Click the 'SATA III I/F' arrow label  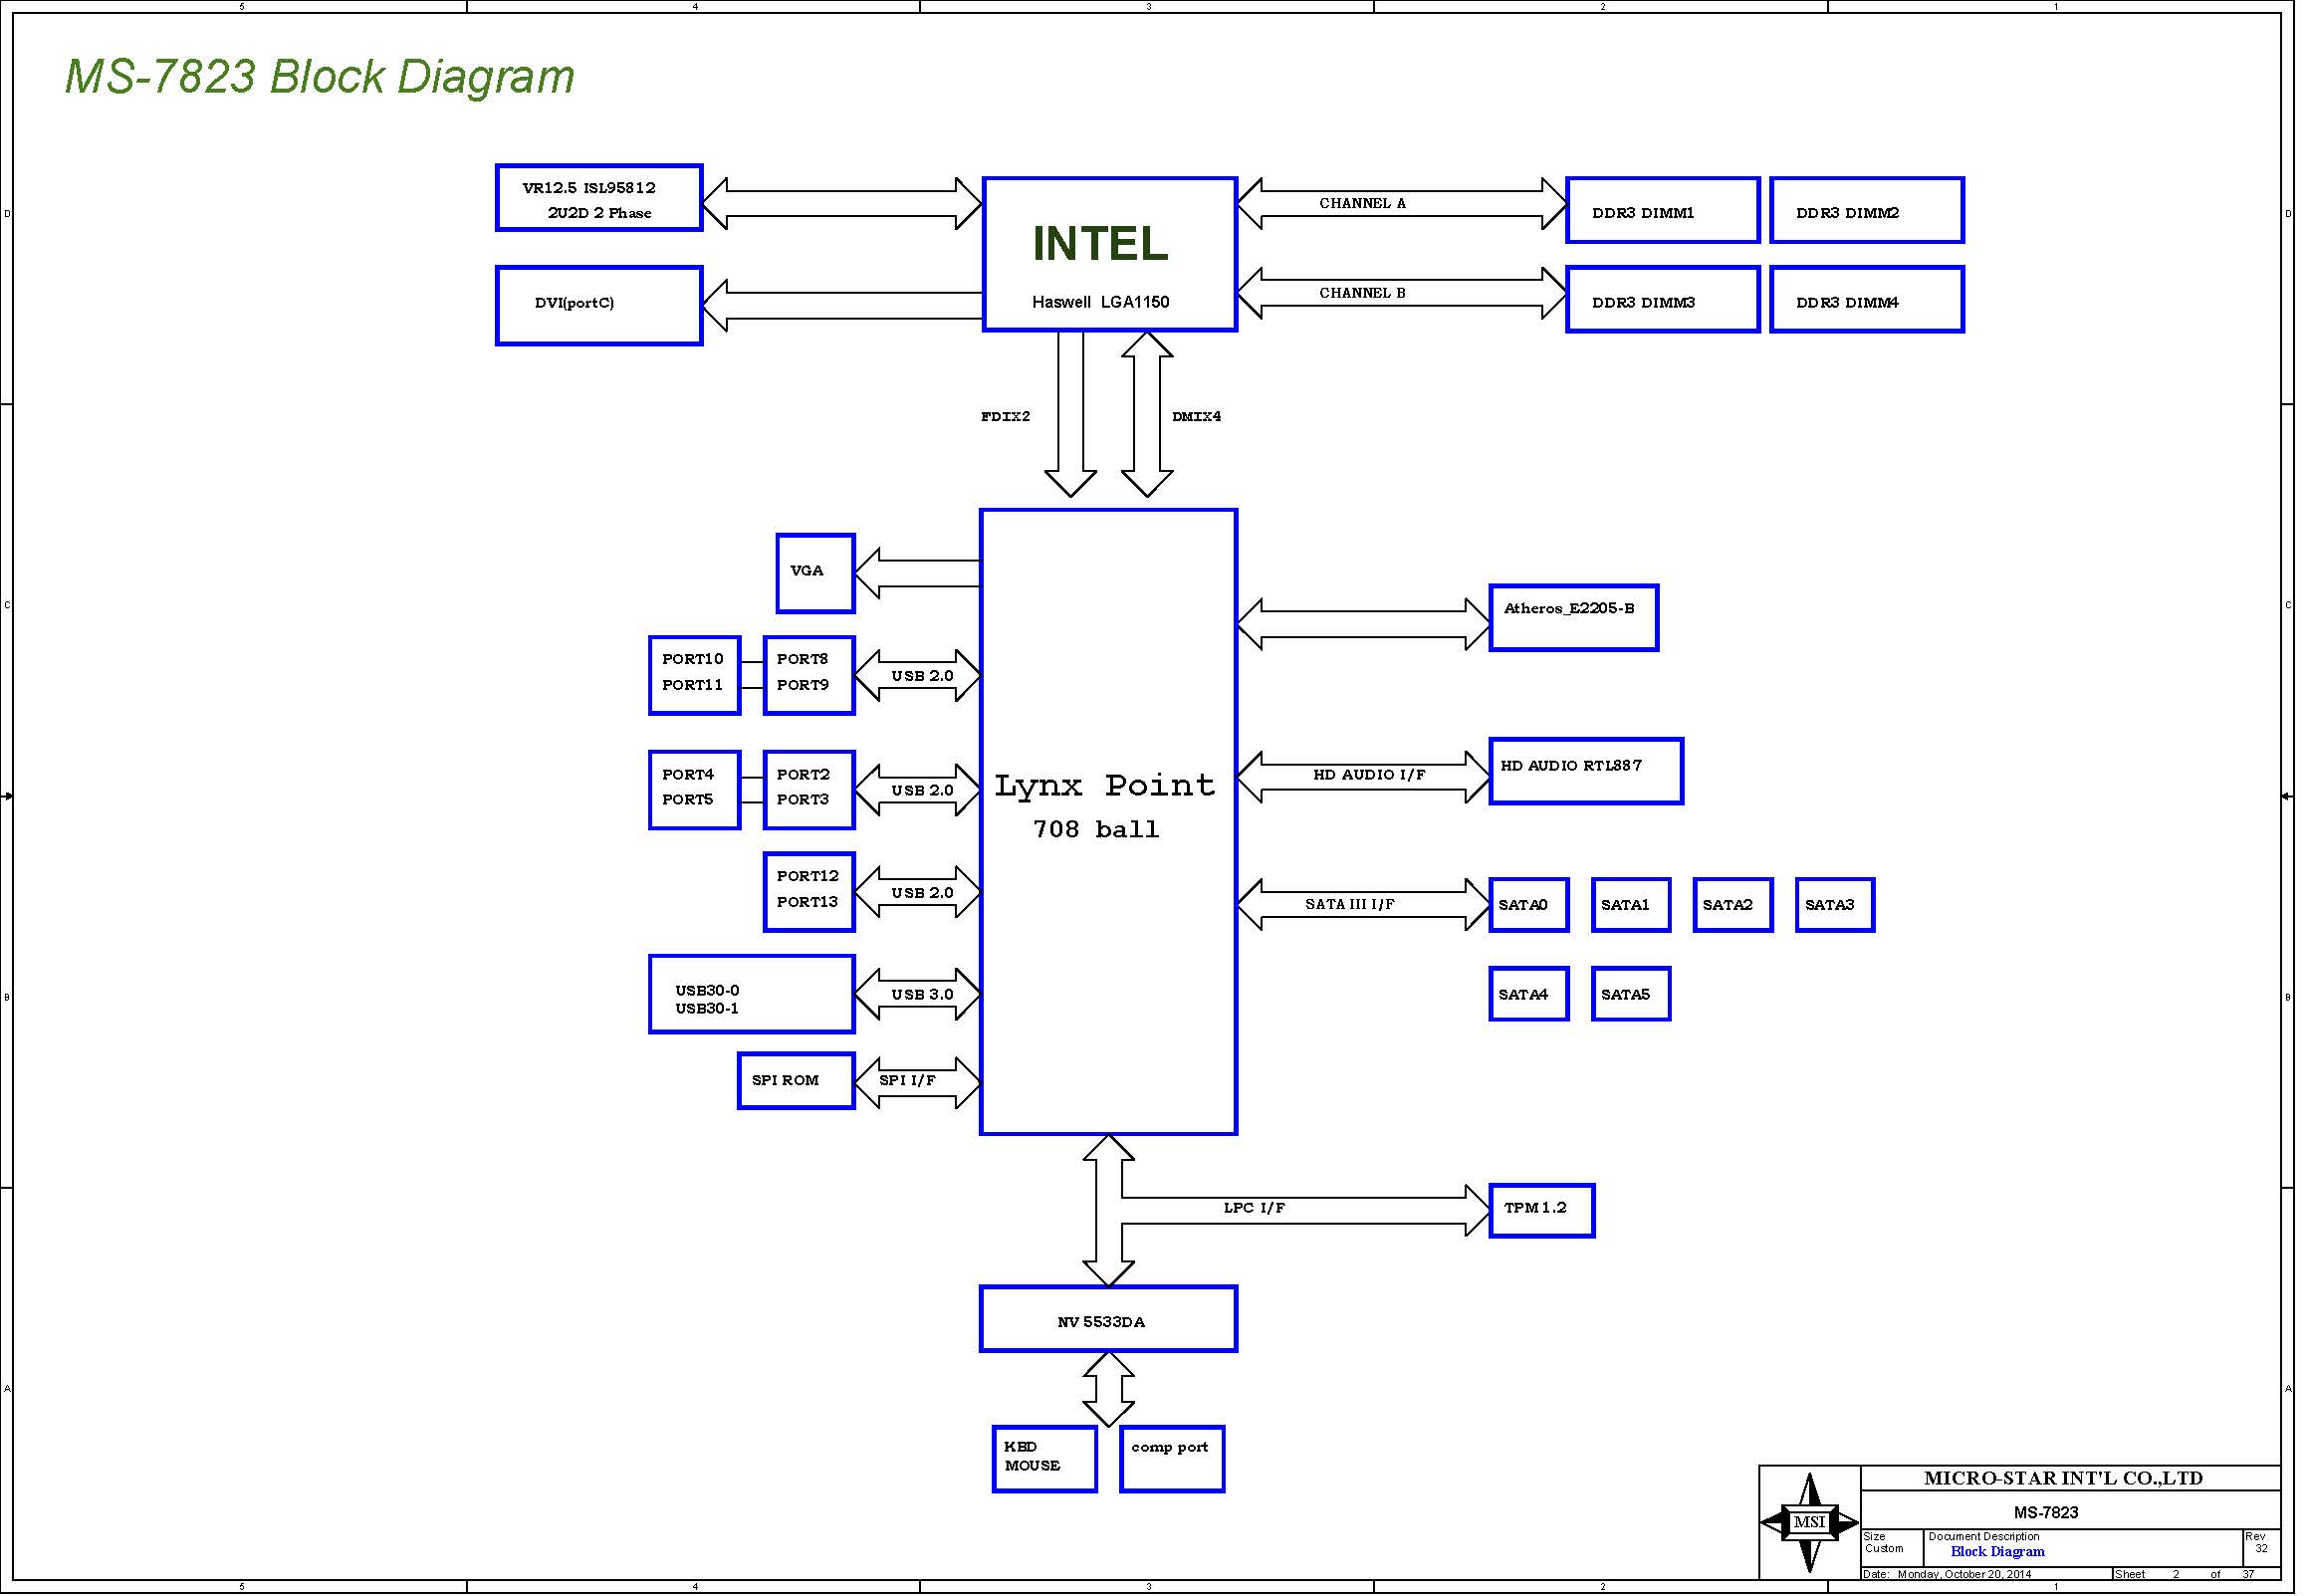click(x=1349, y=905)
